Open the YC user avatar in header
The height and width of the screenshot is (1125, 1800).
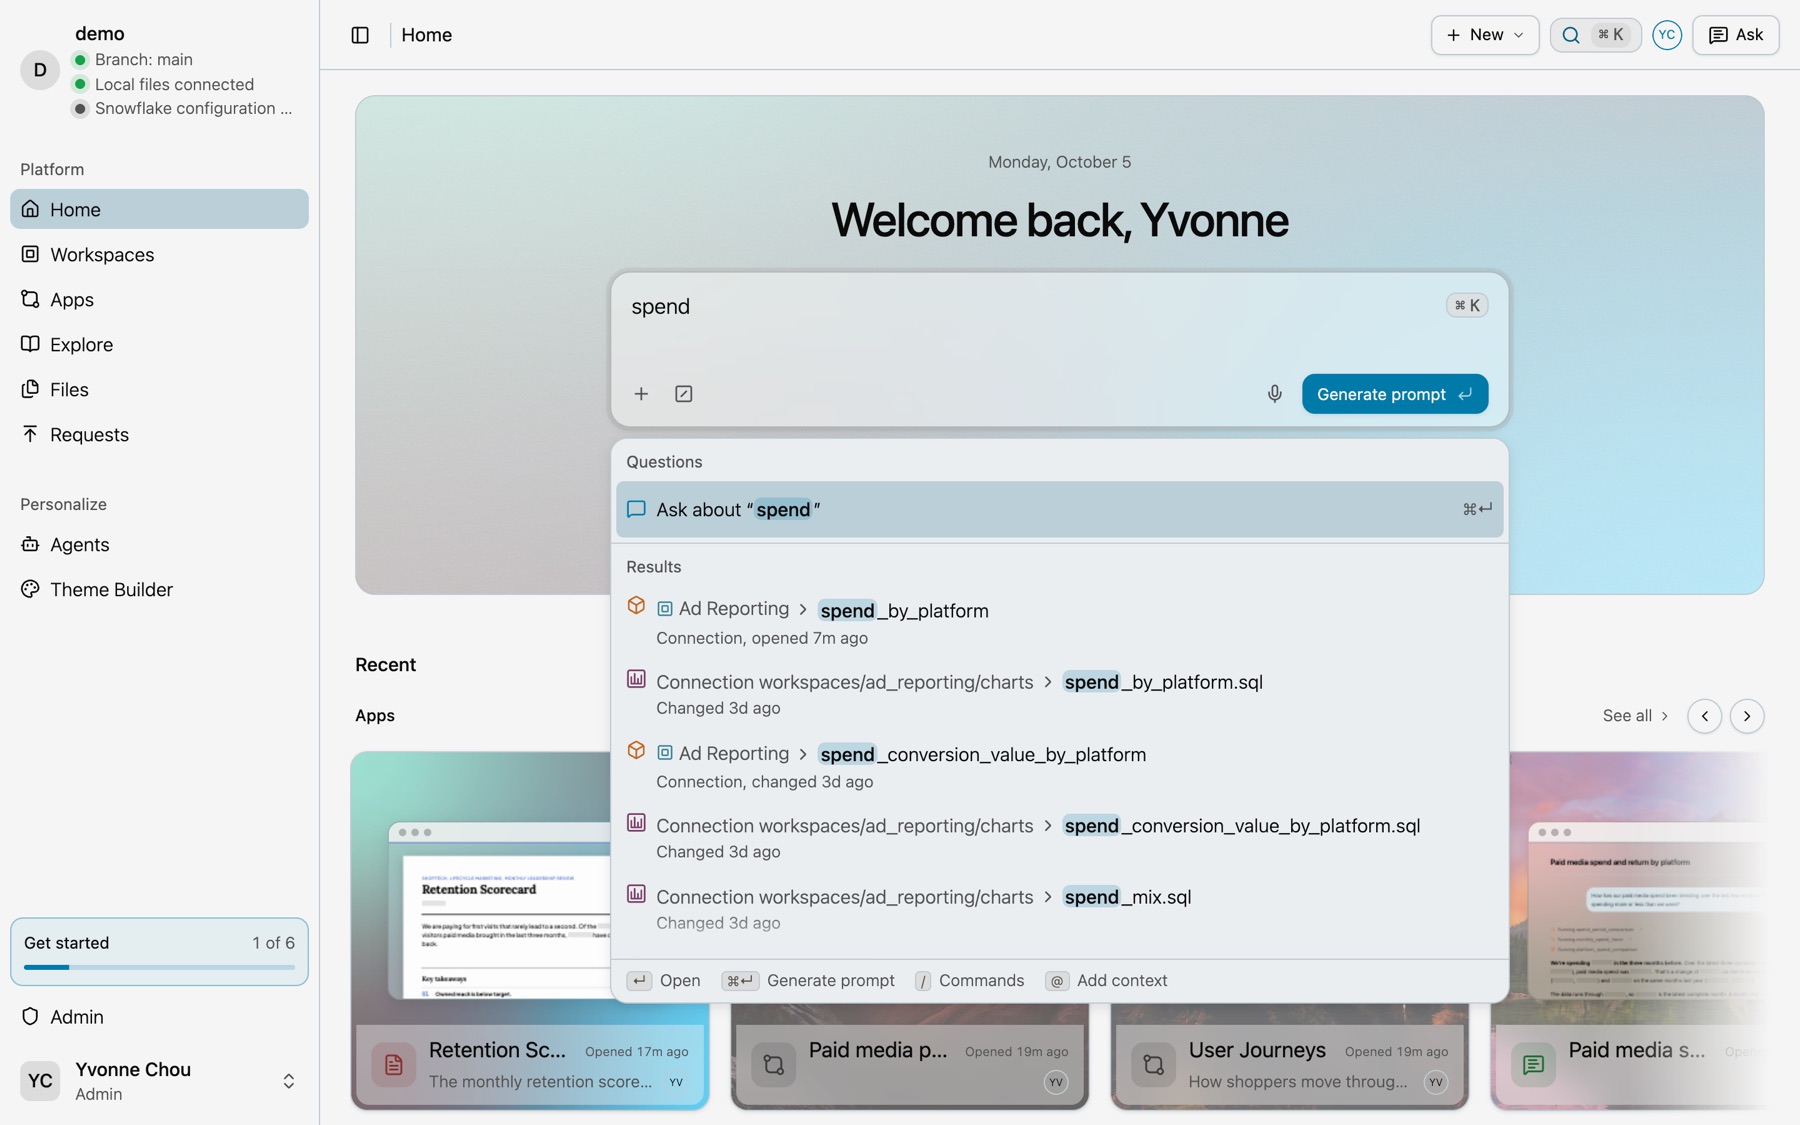(1666, 35)
